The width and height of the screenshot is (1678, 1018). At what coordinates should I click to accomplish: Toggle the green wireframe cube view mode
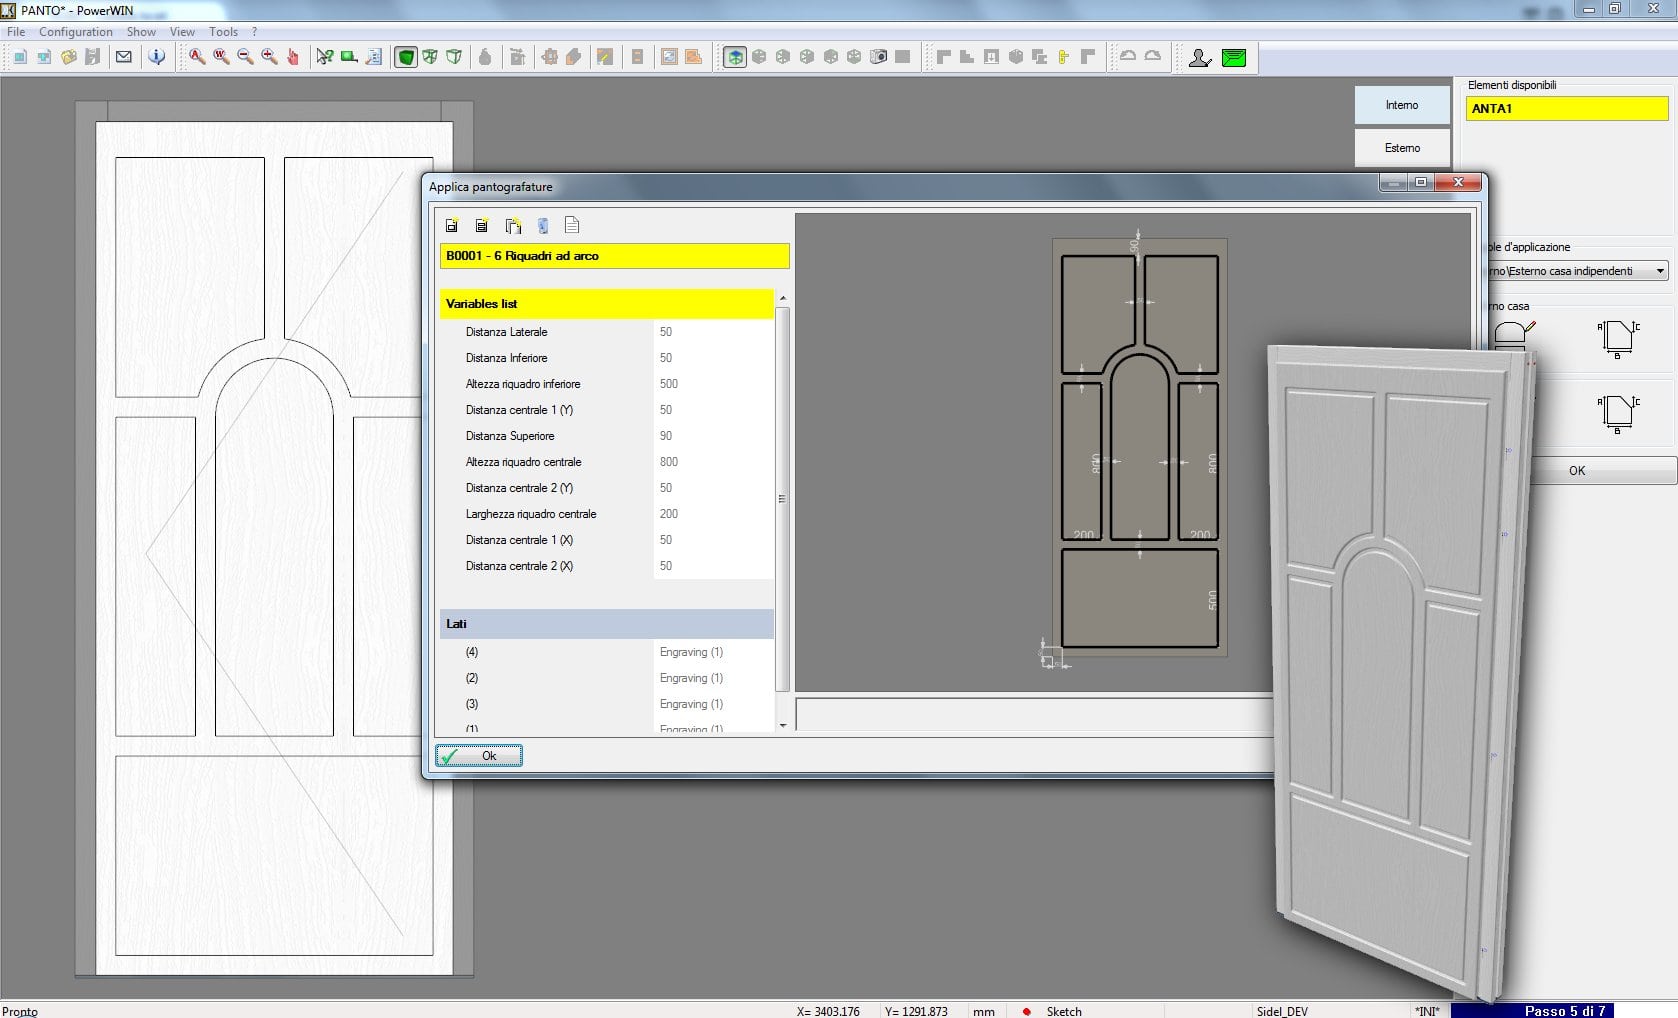point(430,57)
